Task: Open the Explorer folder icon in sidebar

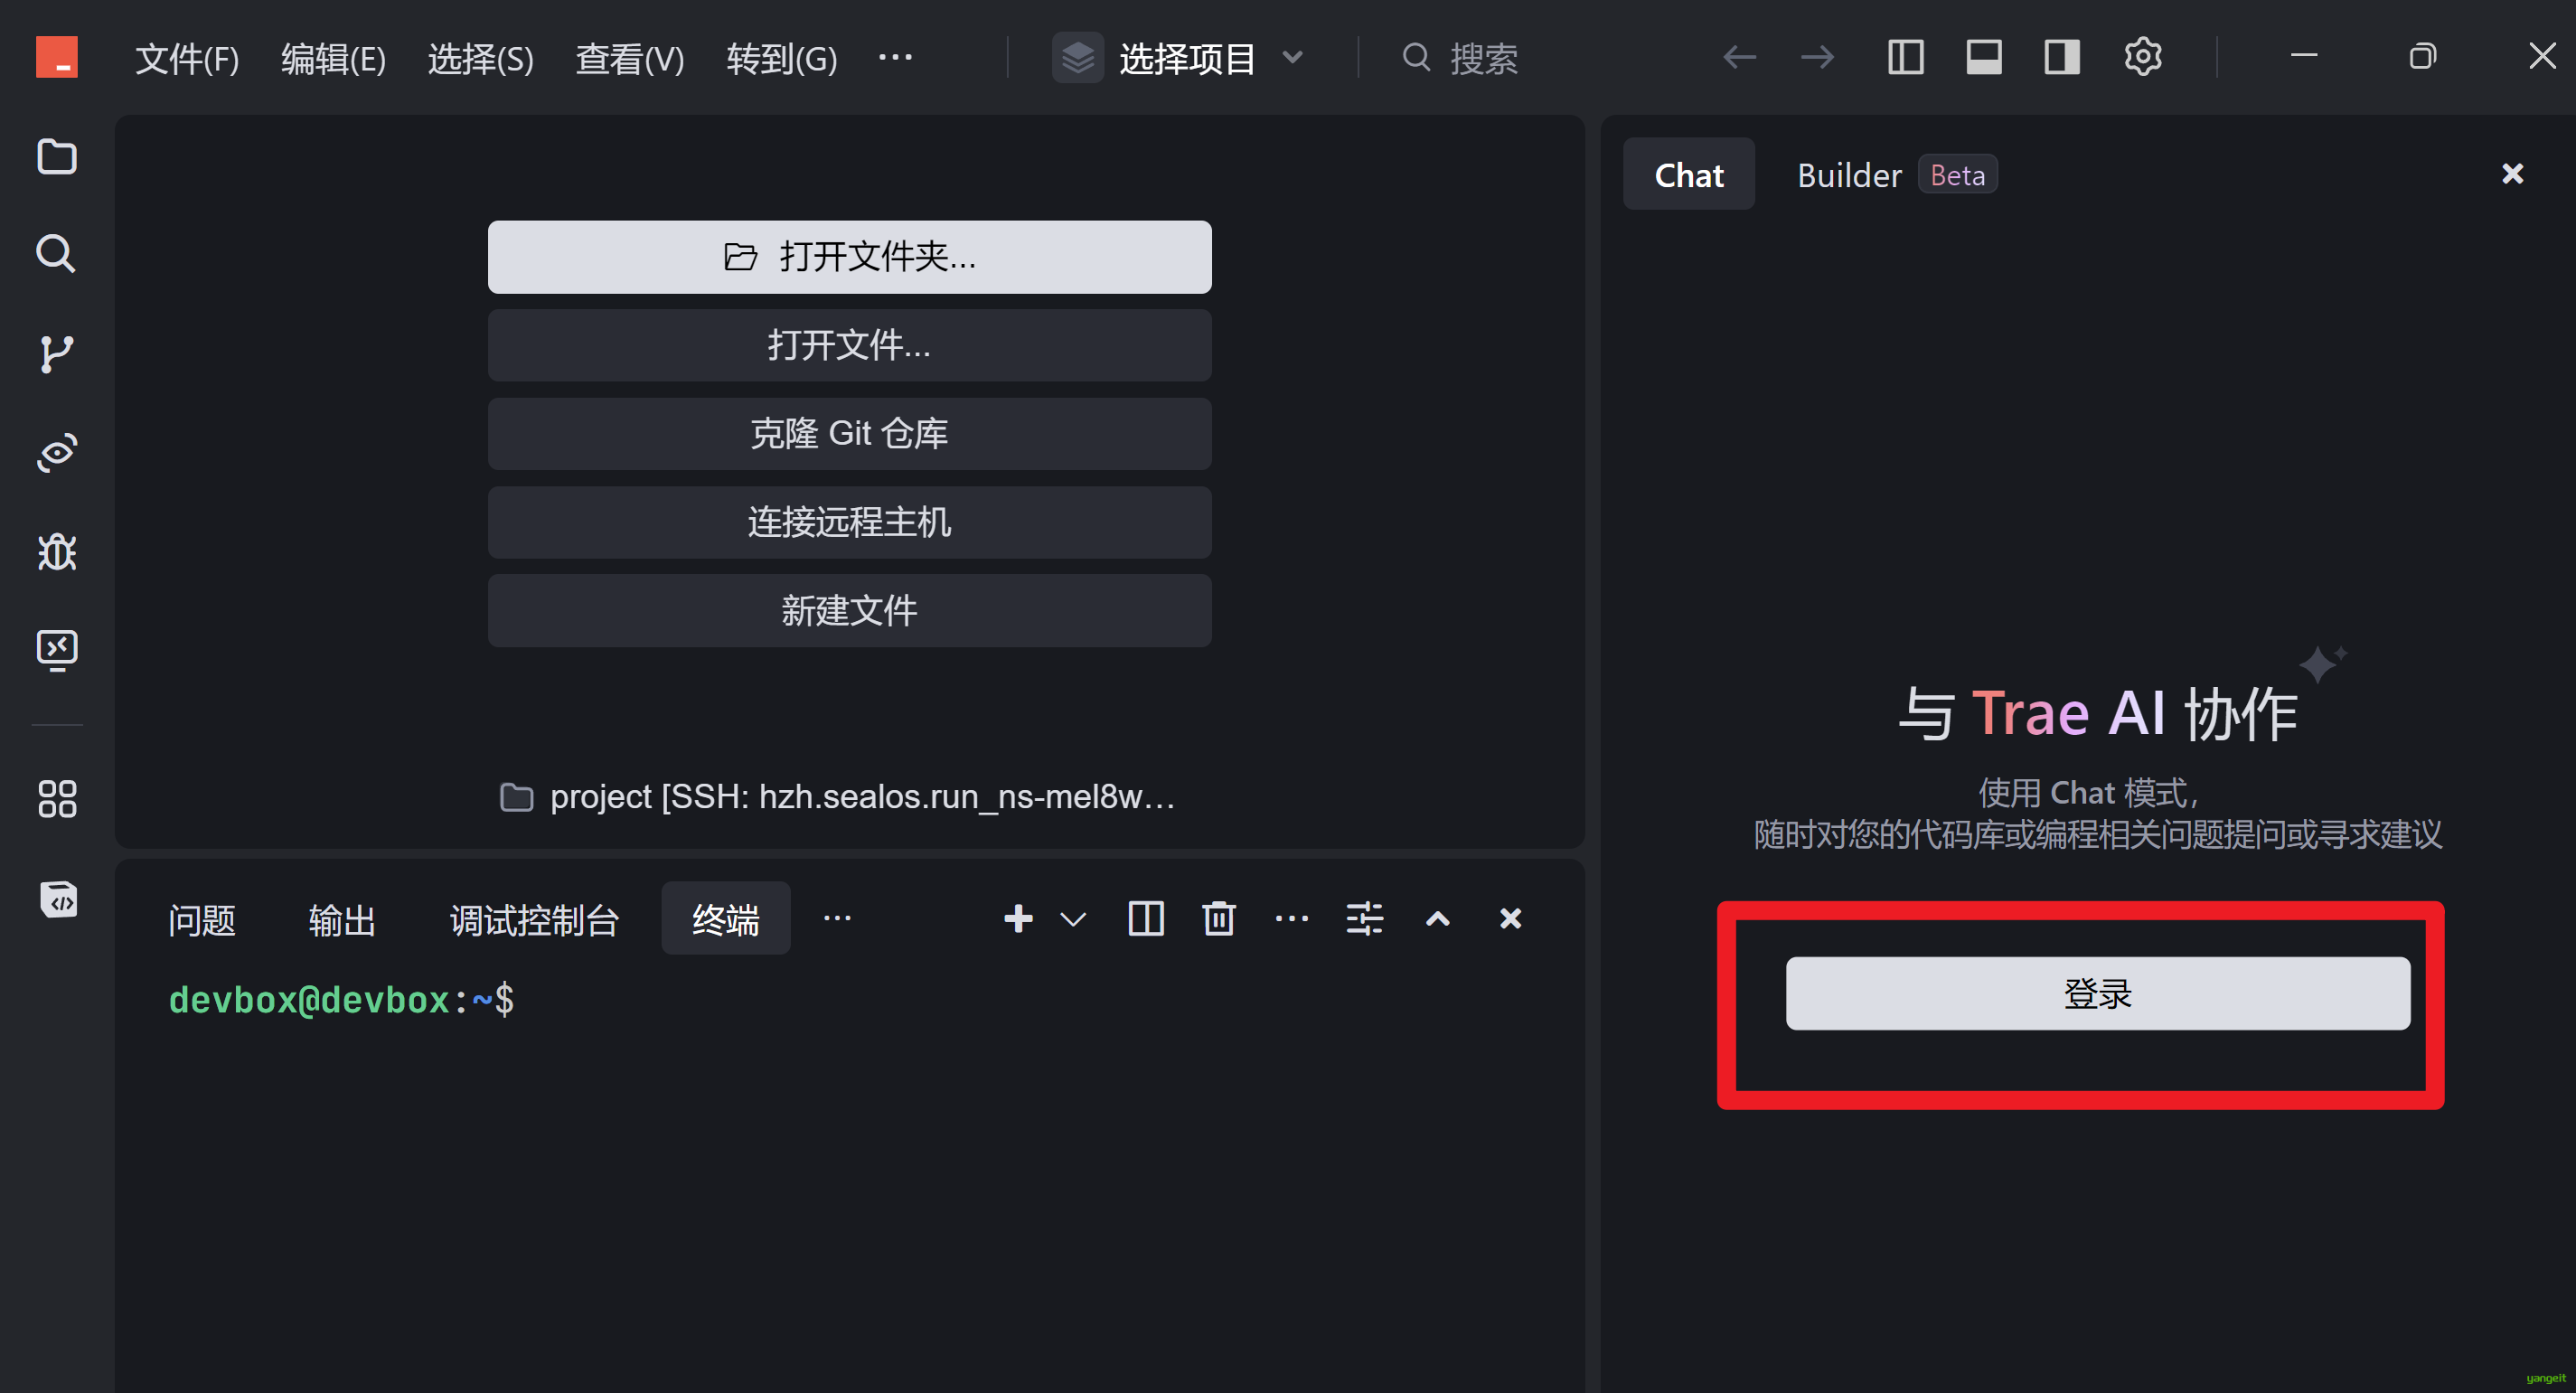Action: (56, 156)
